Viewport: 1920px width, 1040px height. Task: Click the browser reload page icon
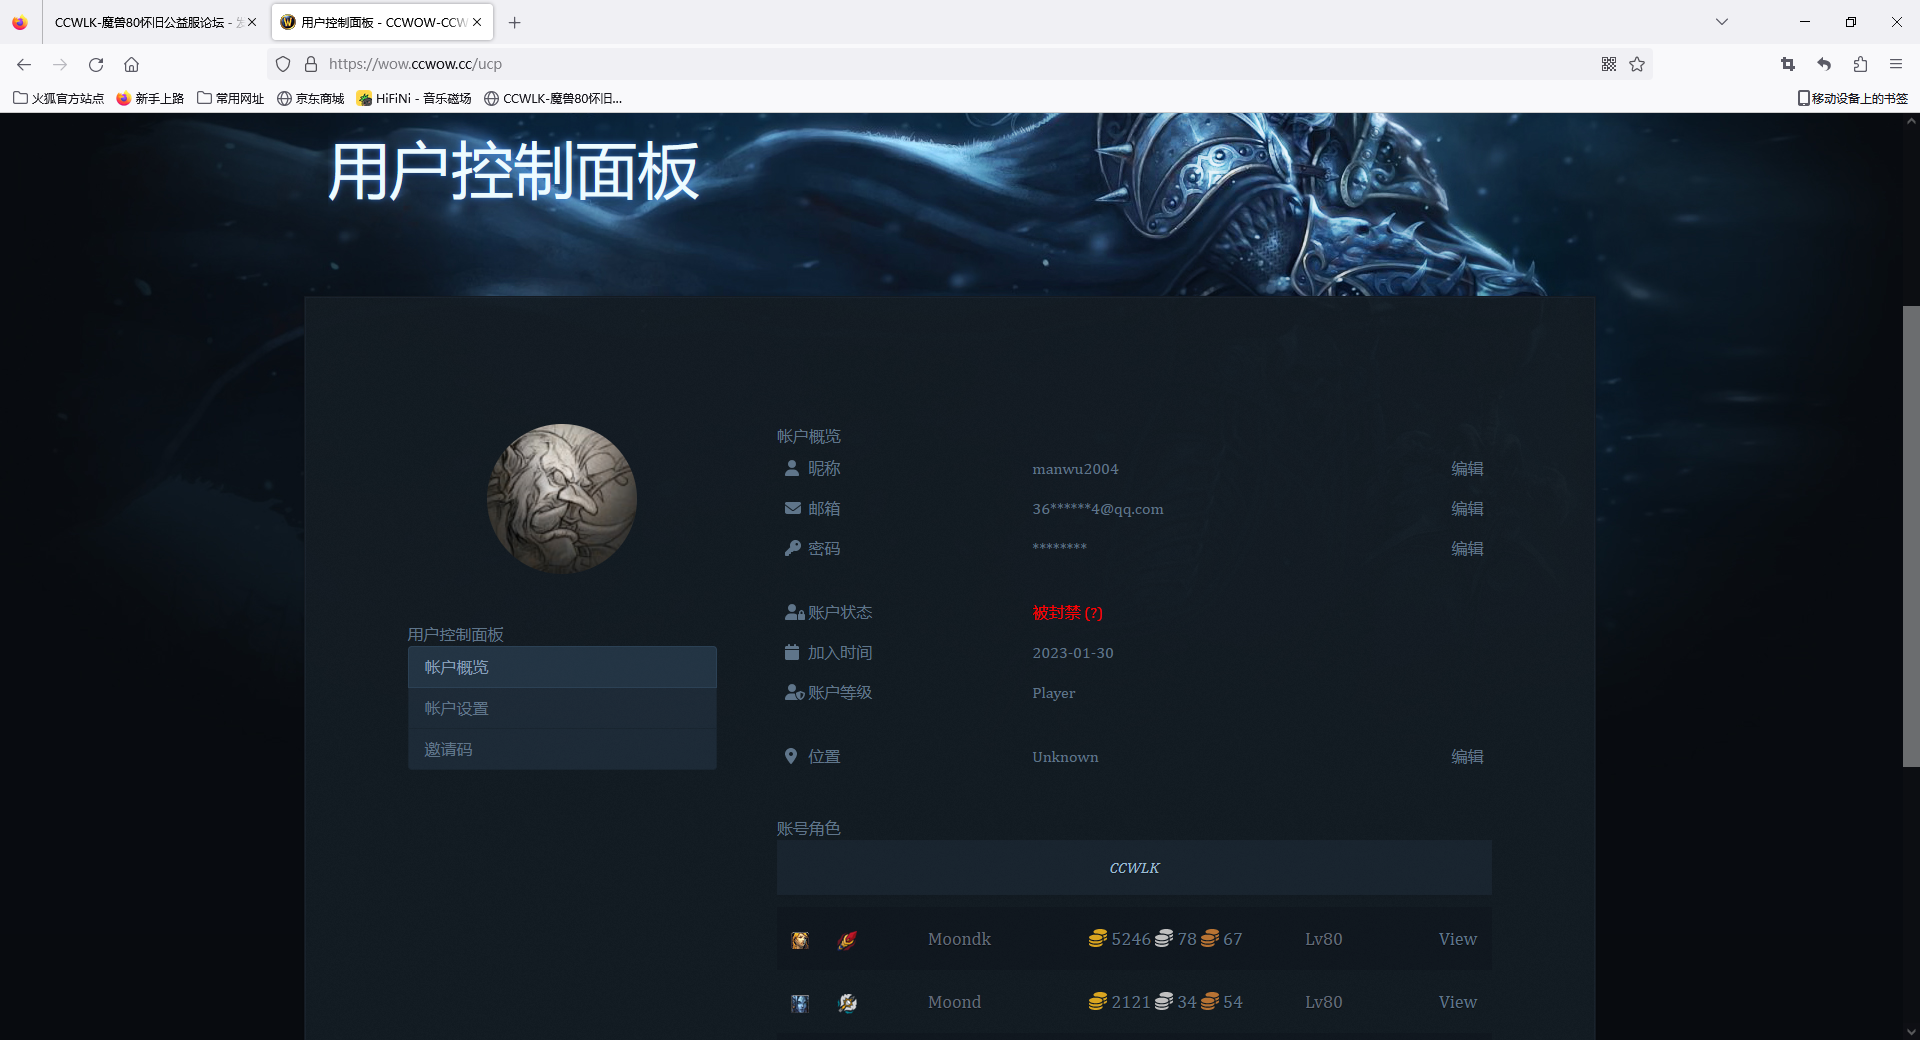click(x=96, y=64)
